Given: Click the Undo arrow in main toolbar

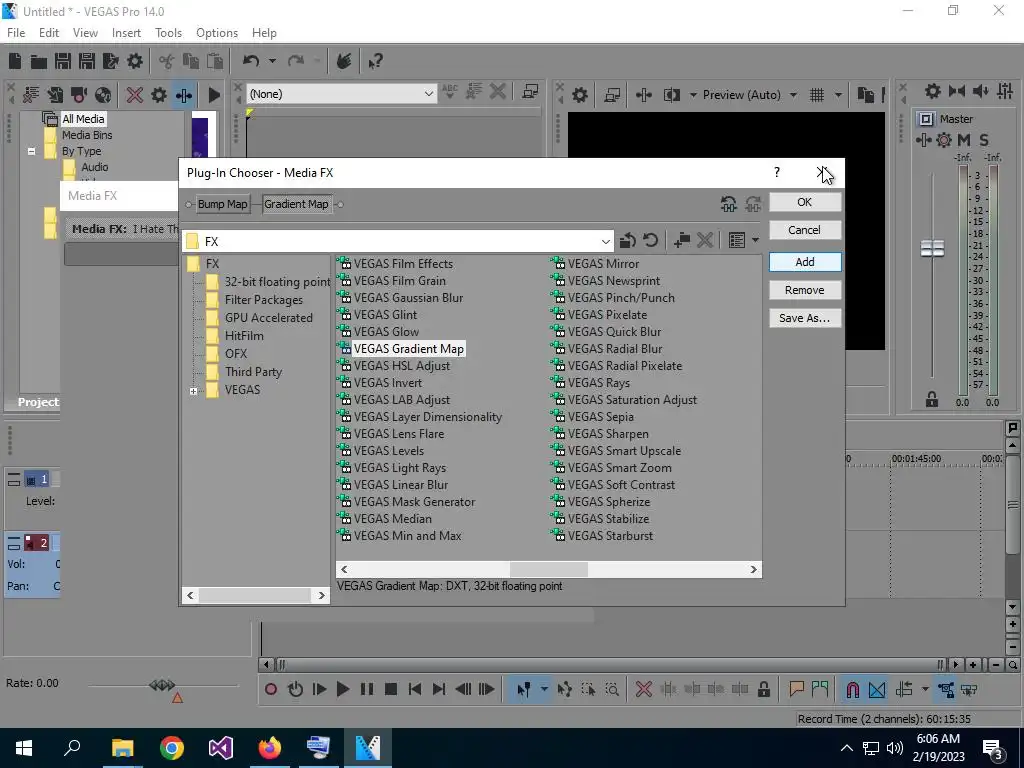Looking at the screenshot, I should click(x=251, y=61).
